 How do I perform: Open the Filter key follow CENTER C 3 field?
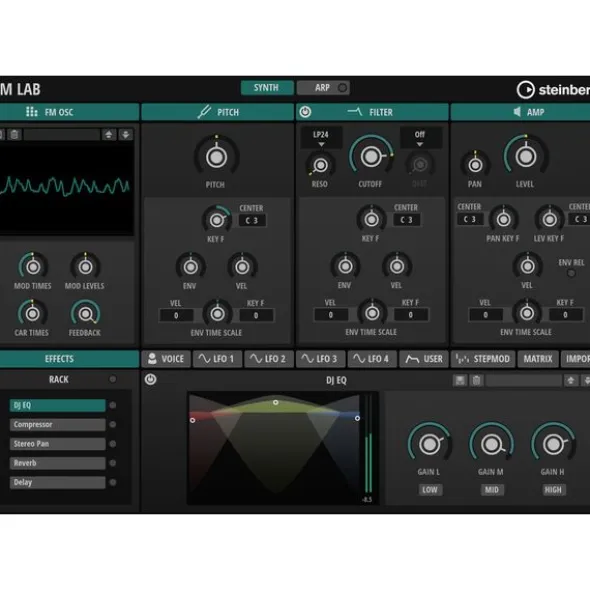click(x=406, y=220)
